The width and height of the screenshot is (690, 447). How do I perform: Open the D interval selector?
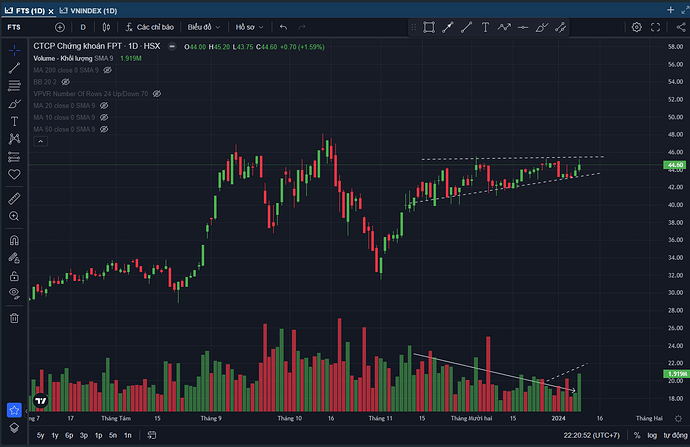[82, 27]
